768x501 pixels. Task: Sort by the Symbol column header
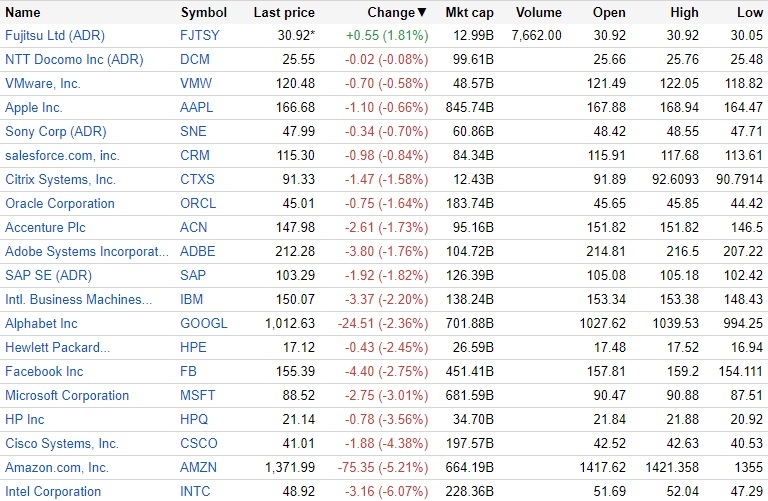[203, 13]
